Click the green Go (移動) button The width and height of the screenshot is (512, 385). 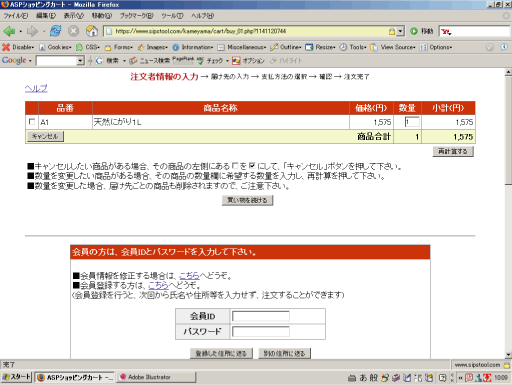(422, 31)
